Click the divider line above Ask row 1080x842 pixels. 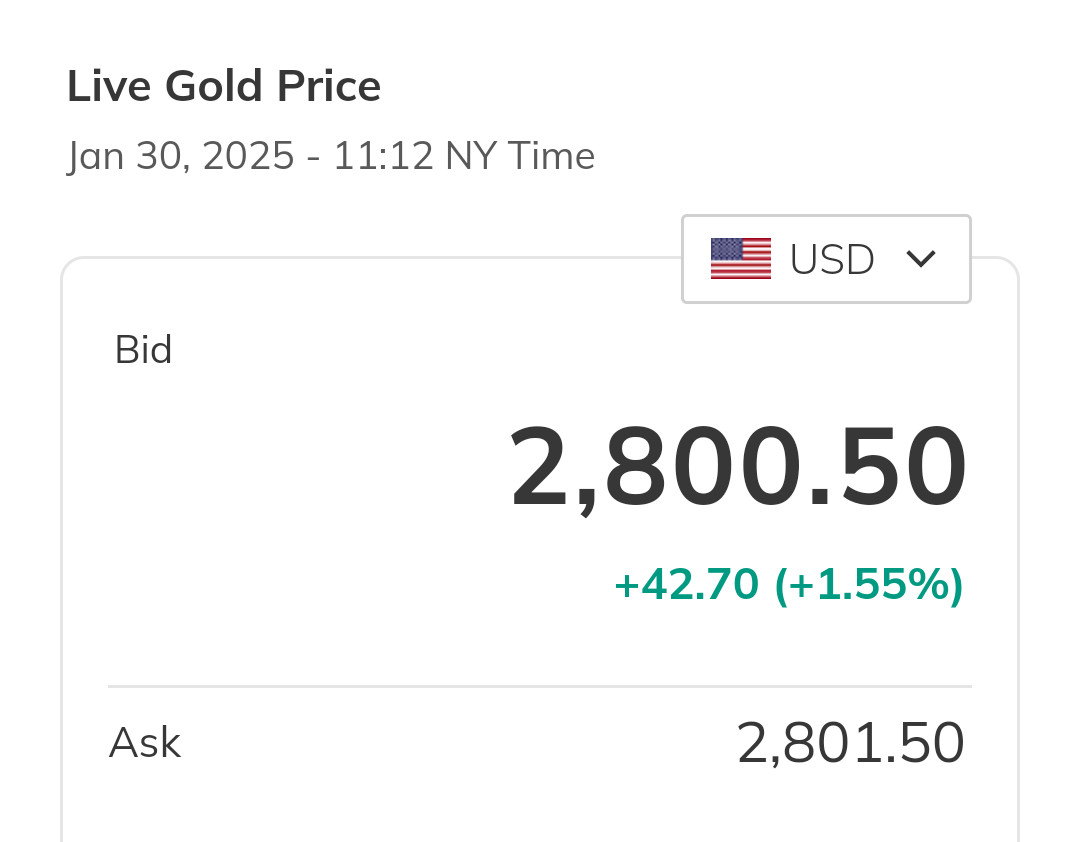point(540,687)
